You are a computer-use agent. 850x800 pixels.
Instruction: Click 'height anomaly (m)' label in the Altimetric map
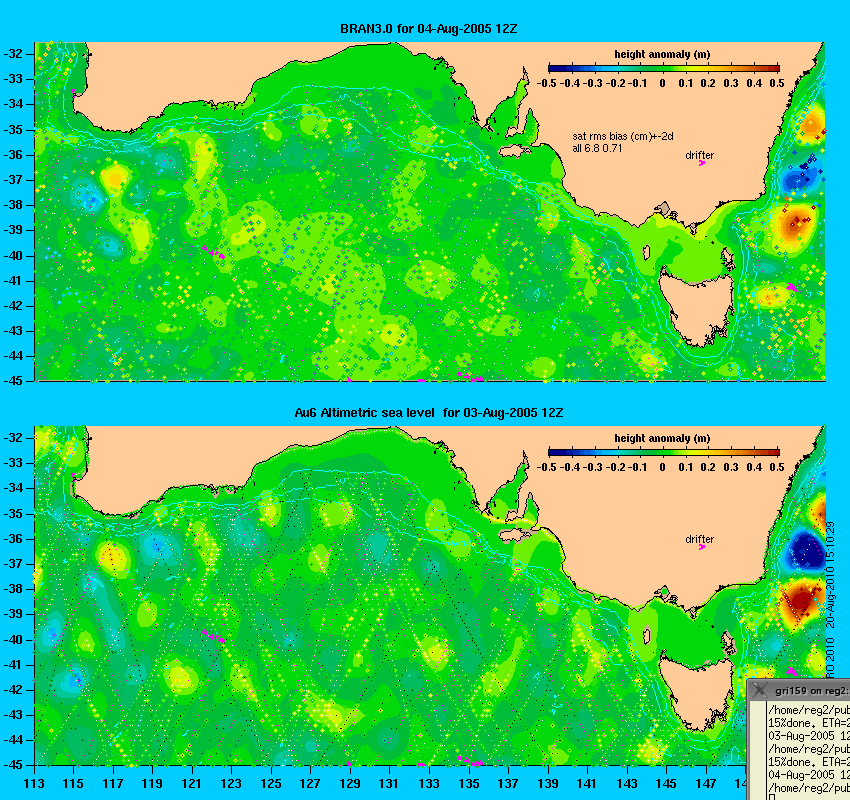(x=662, y=438)
